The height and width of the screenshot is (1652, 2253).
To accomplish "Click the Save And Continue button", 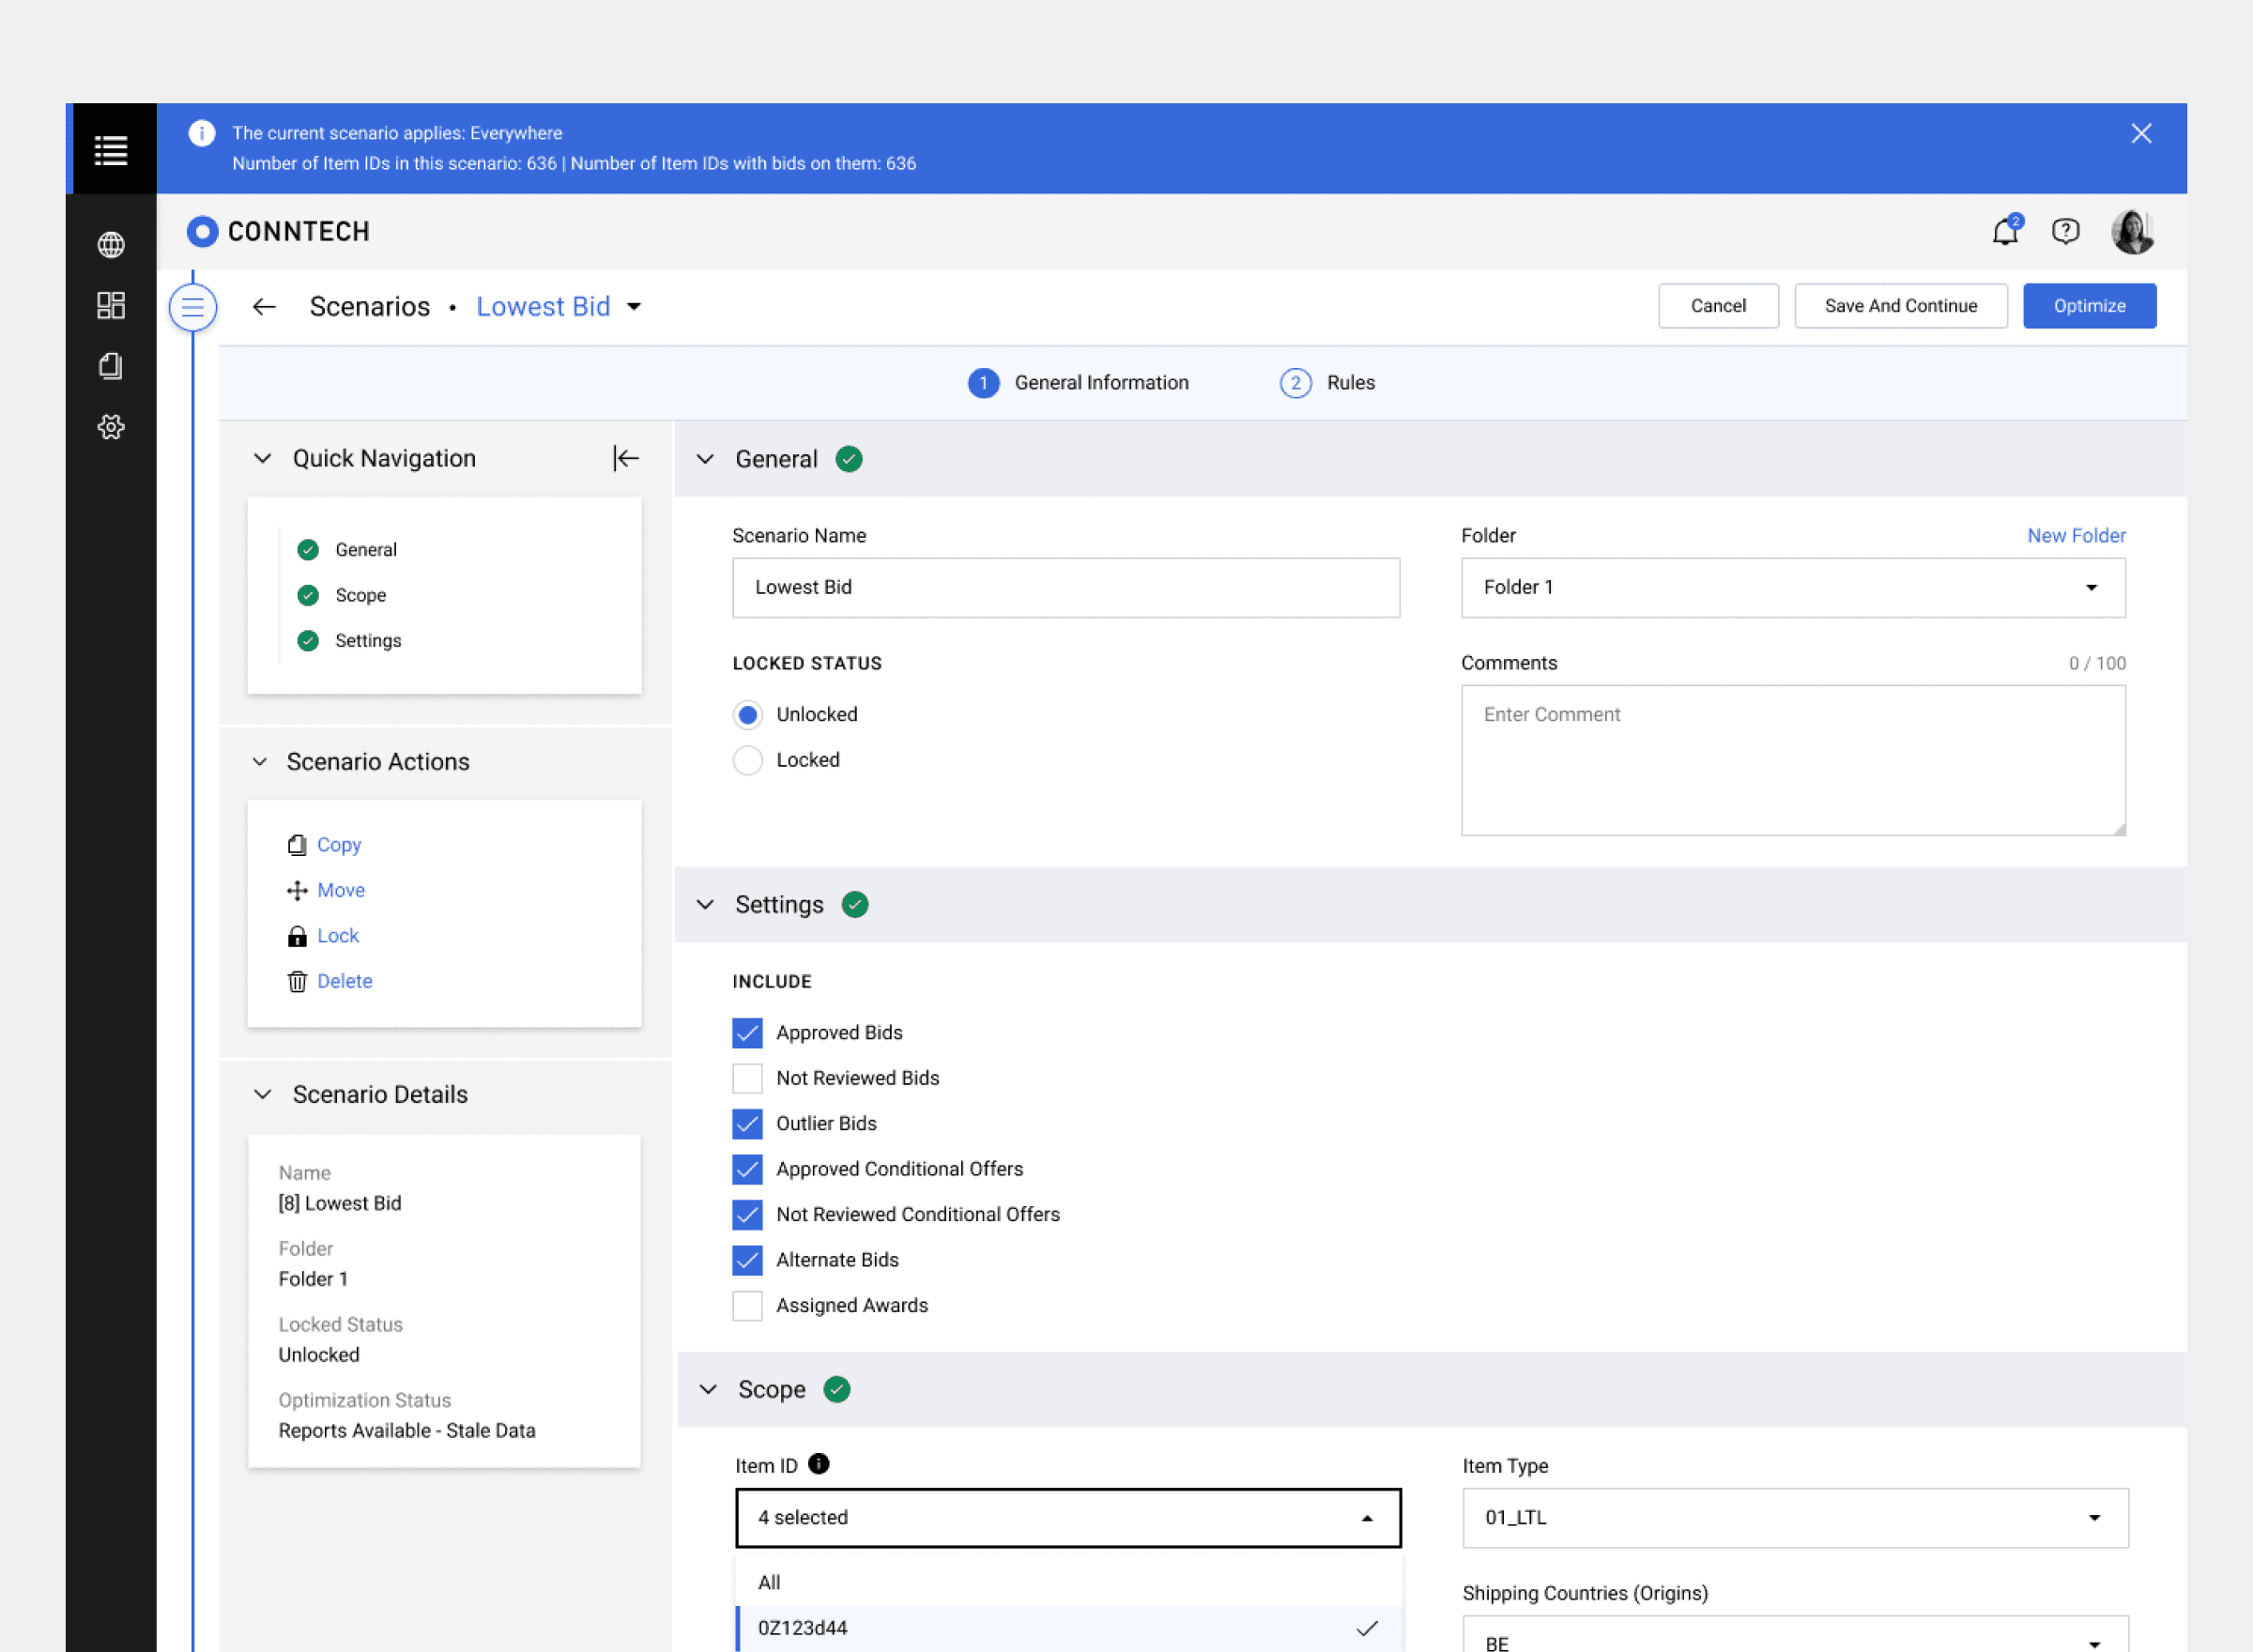I will (1900, 305).
